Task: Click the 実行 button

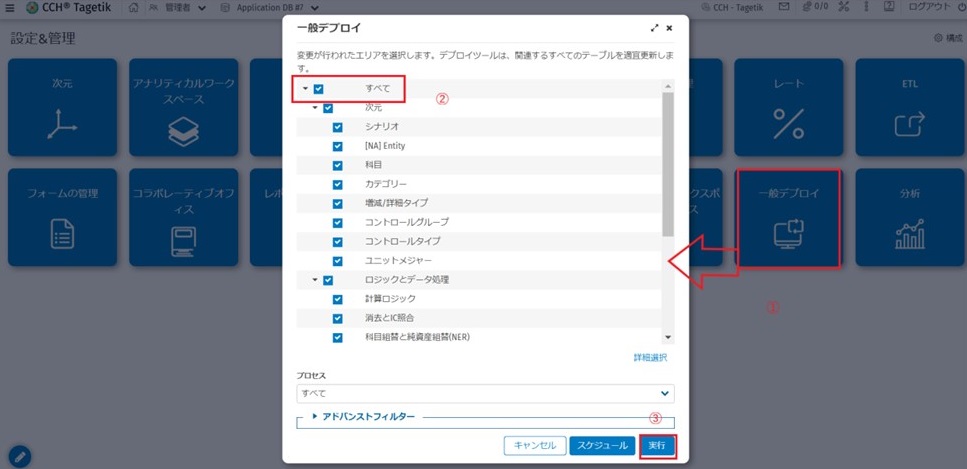Action: [x=657, y=445]
